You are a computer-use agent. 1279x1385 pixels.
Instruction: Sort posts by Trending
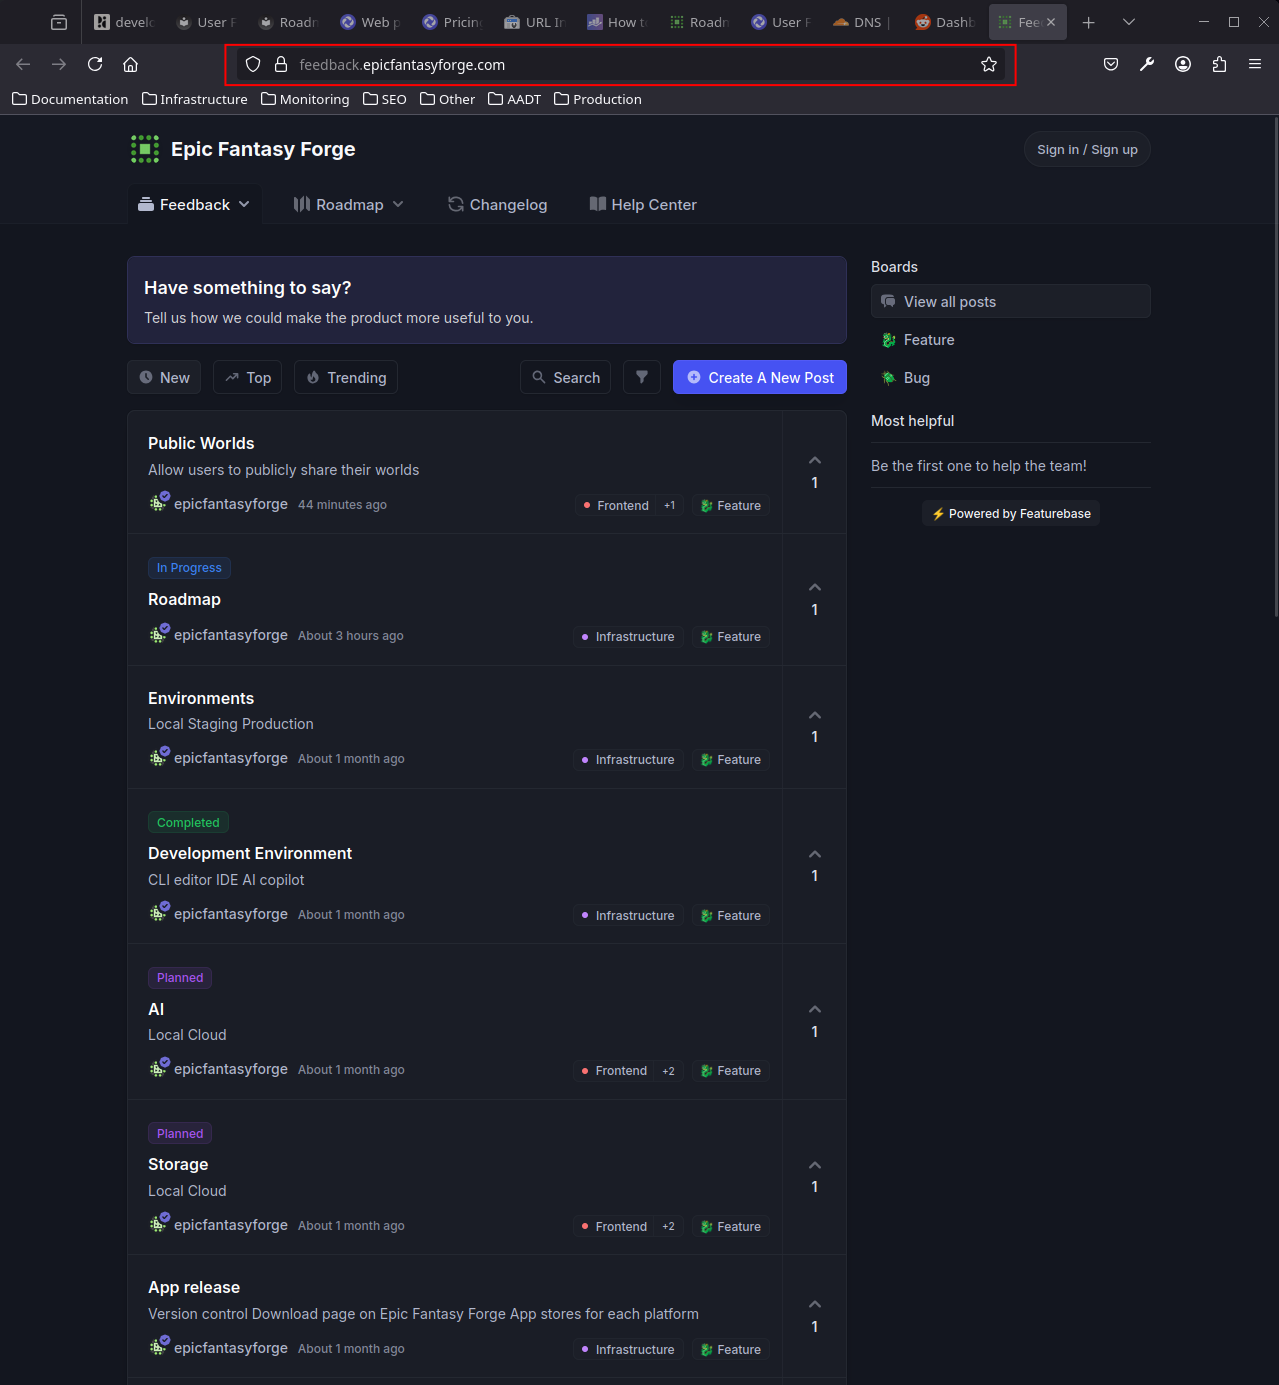coord(346,377)
